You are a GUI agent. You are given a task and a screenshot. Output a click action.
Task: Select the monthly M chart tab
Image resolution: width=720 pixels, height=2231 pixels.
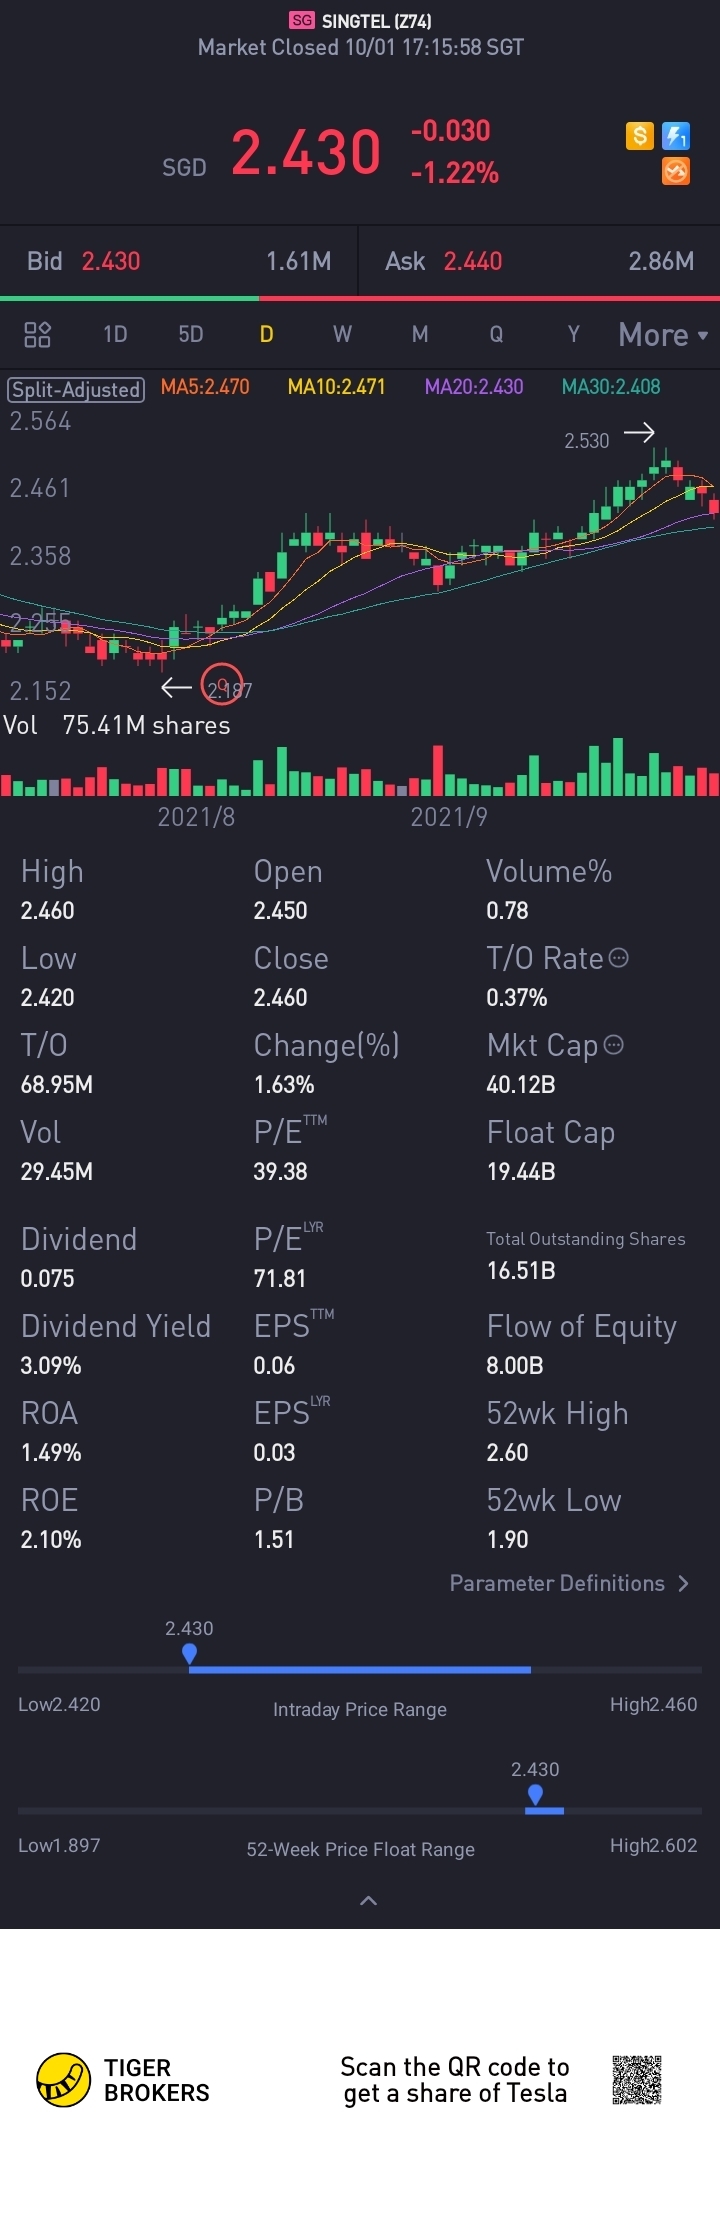click(420, 334)
